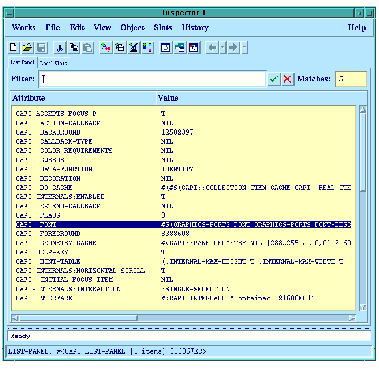Click the grayed save disk icon
379x369 pixels.
pos(42,47)
